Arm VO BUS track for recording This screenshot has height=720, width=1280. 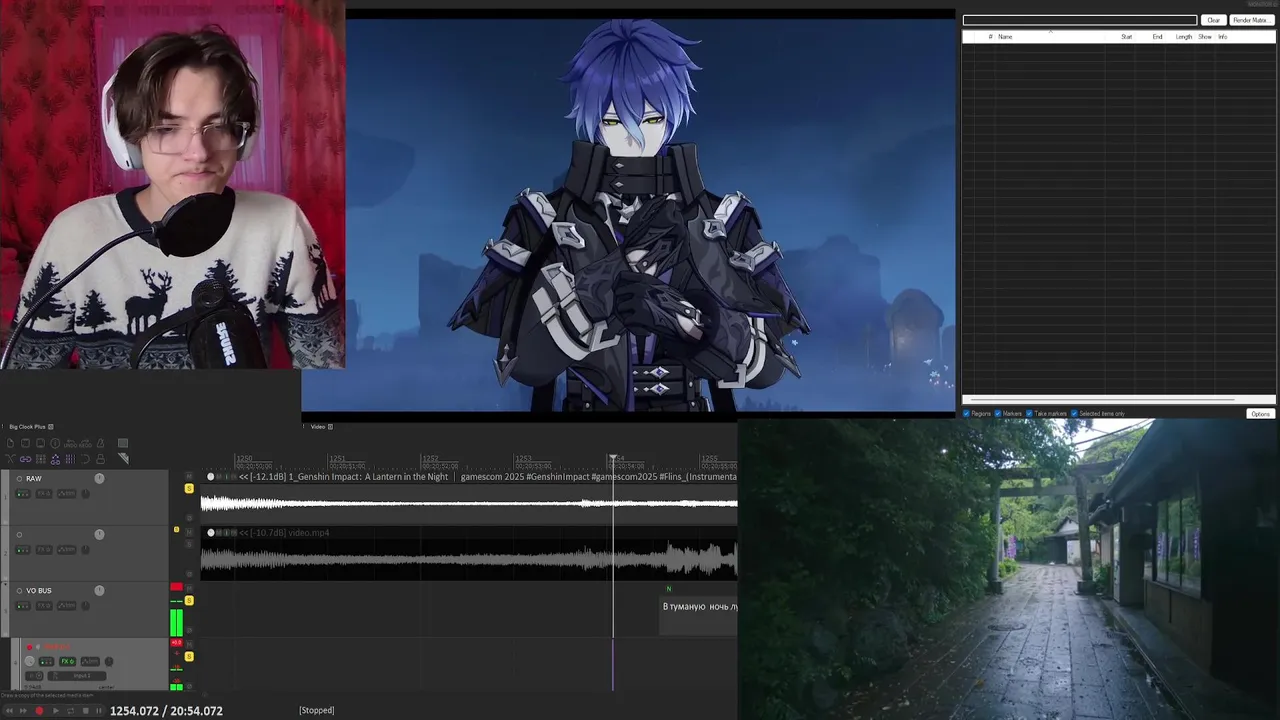[19, 591]
